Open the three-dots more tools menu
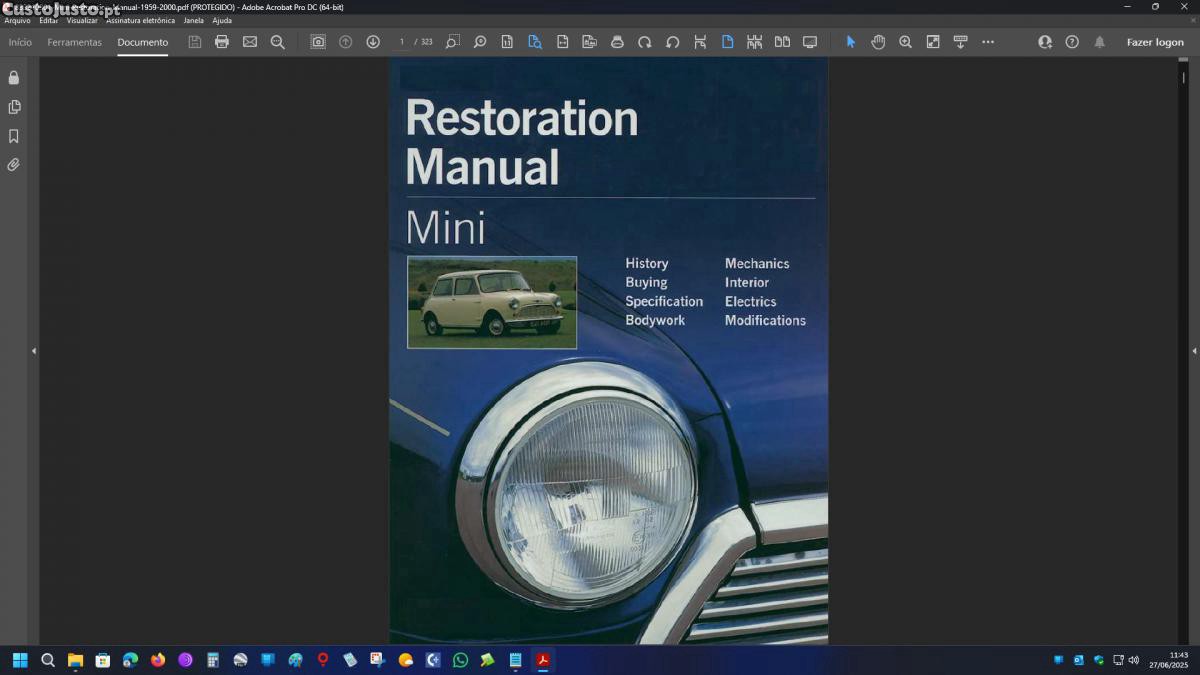The image size is (1200, 675). [x=988, y=42]
